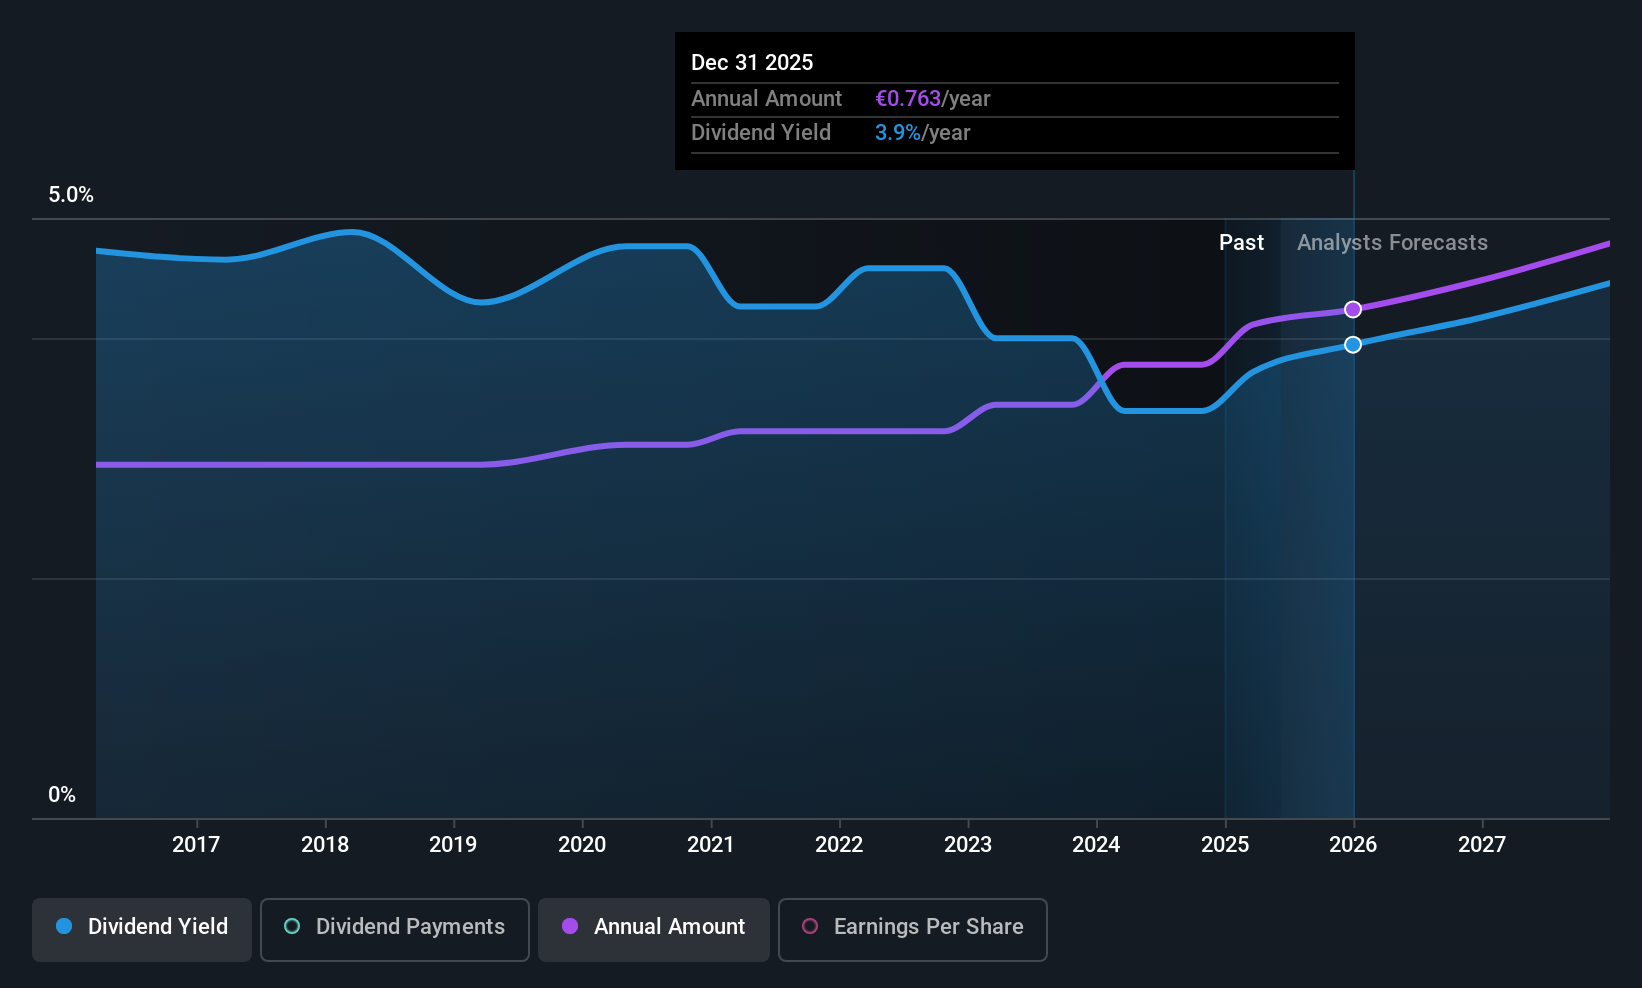
Task: Select the blue Dividend Yield data point marker
Action: click(1353, 345)
